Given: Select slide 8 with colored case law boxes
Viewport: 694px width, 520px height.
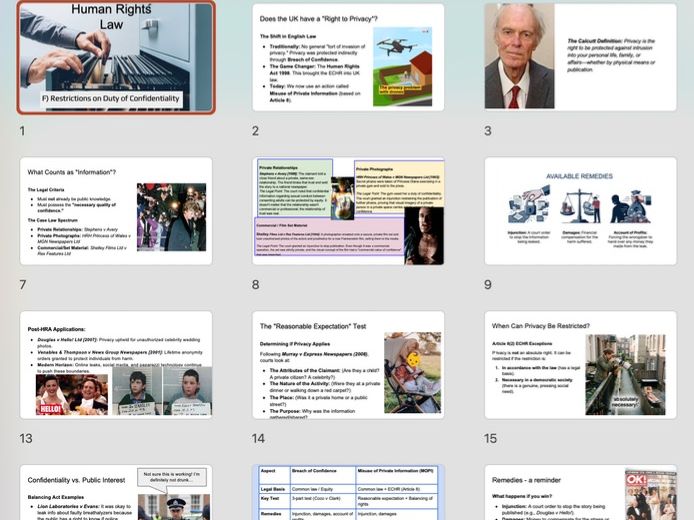Looking at the screenshot, I should [x=348, y=211].
